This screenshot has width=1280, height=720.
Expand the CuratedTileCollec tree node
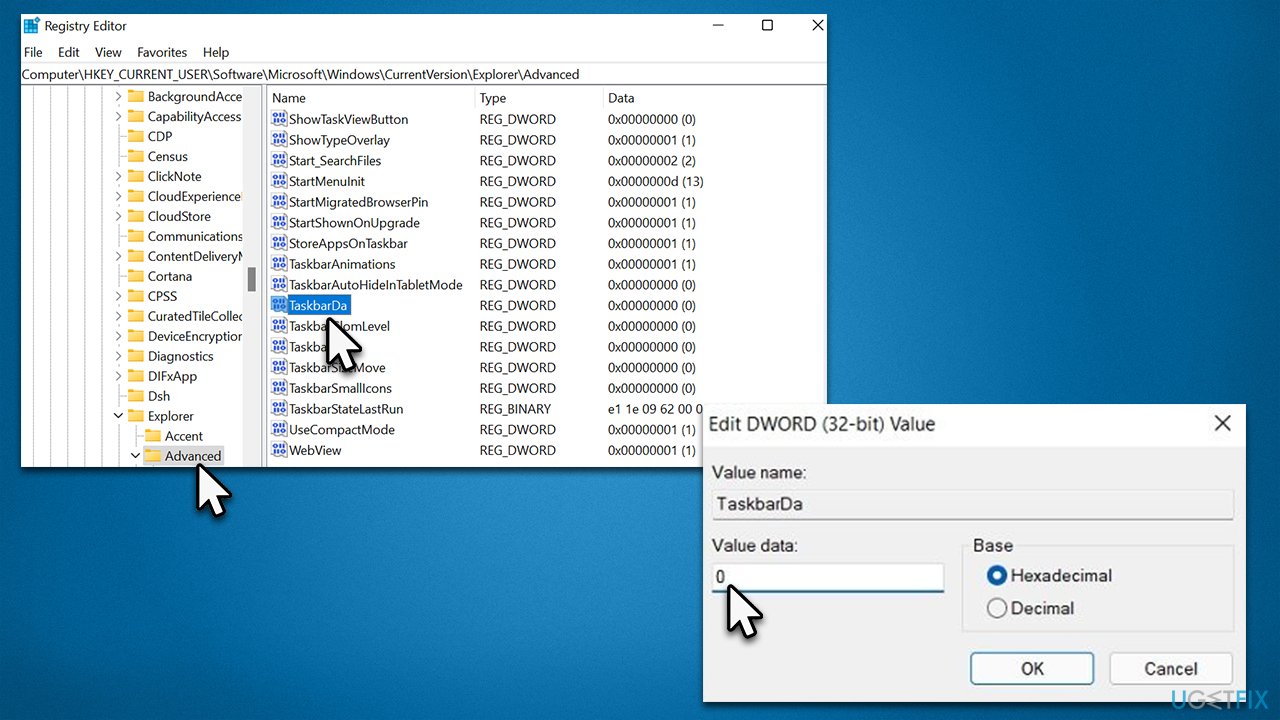tap(117, 316)
